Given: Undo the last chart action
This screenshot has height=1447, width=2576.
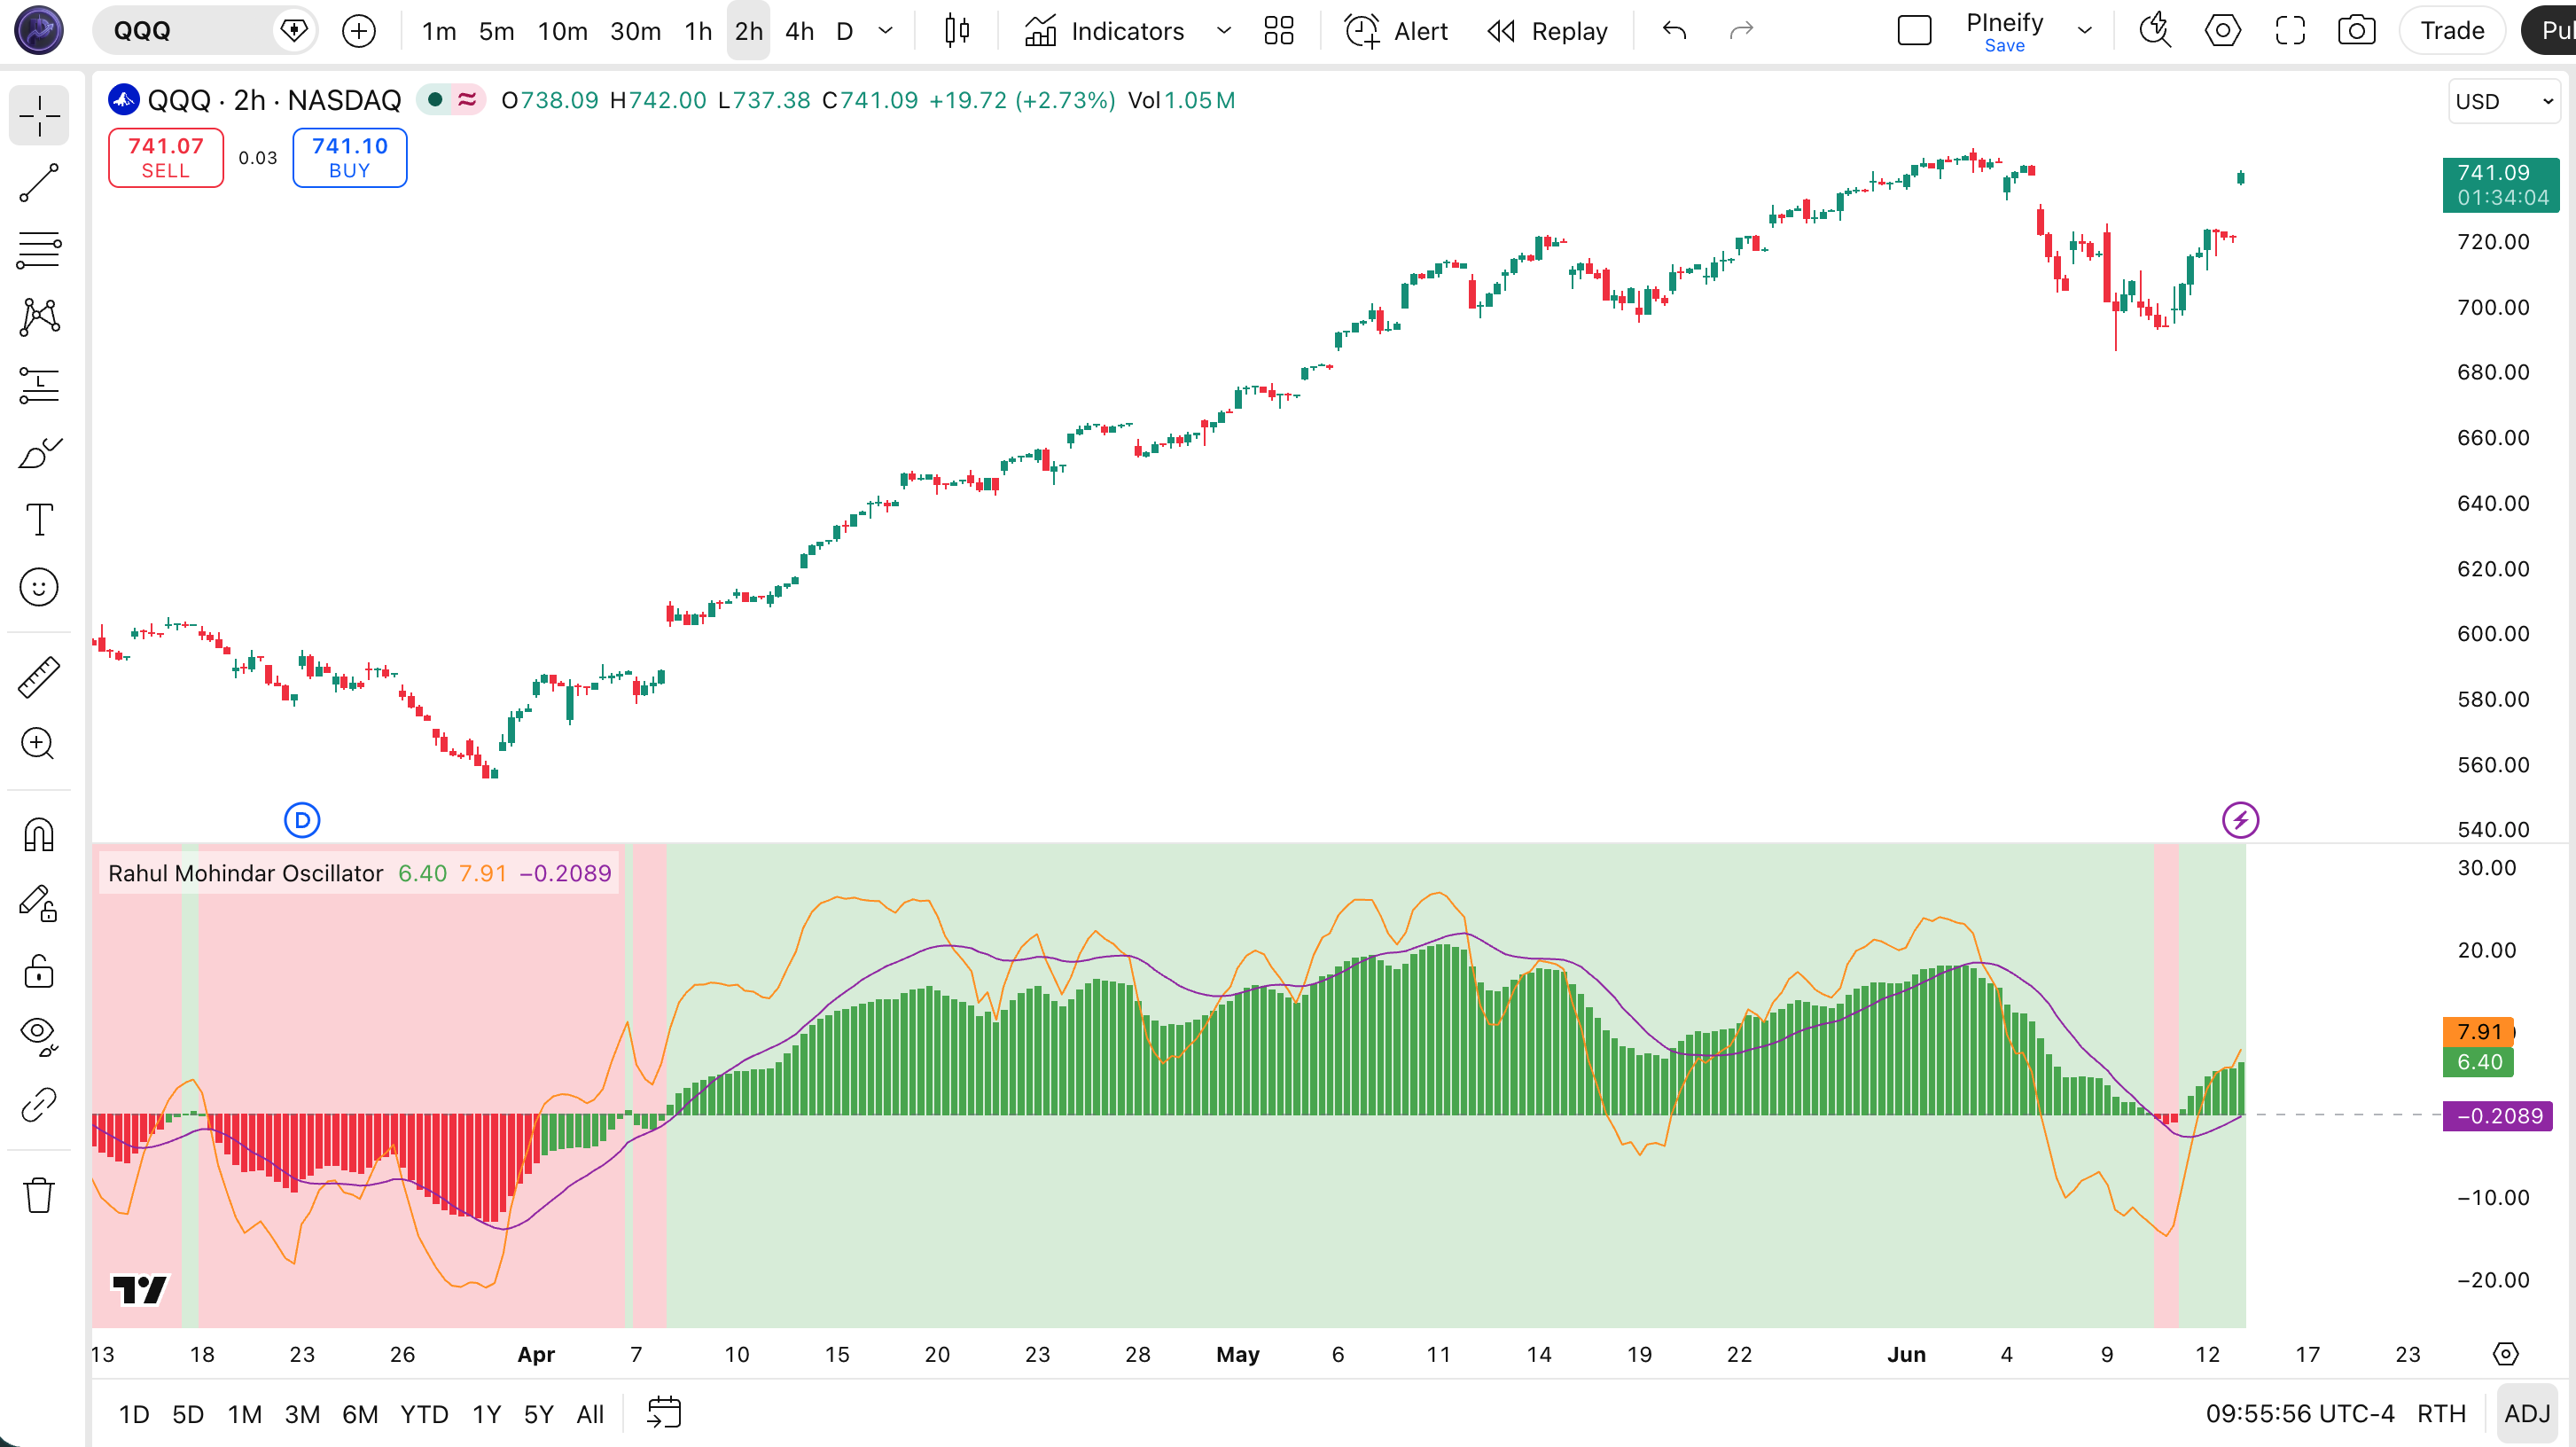Looking at the screenshot, I should [1675, 31].
